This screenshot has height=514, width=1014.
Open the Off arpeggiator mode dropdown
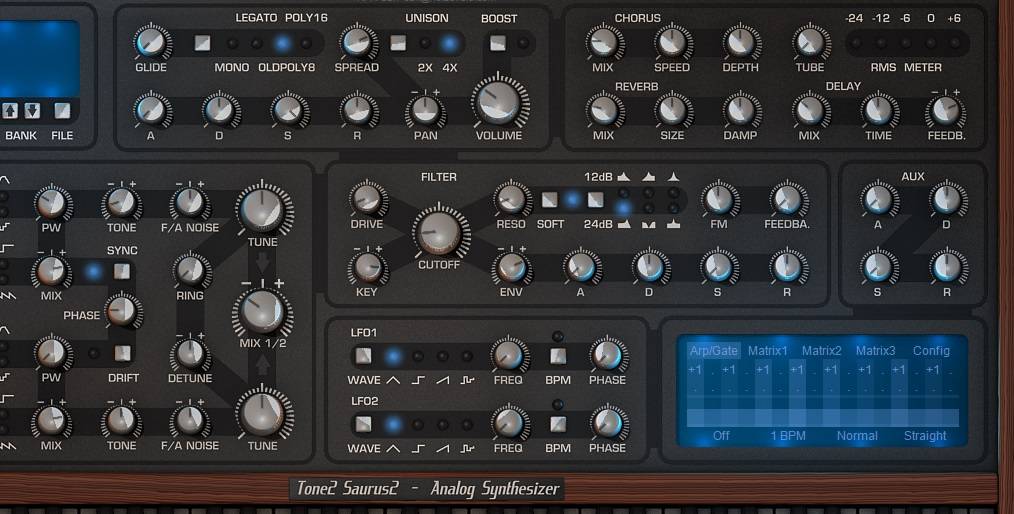pos(721,436)
